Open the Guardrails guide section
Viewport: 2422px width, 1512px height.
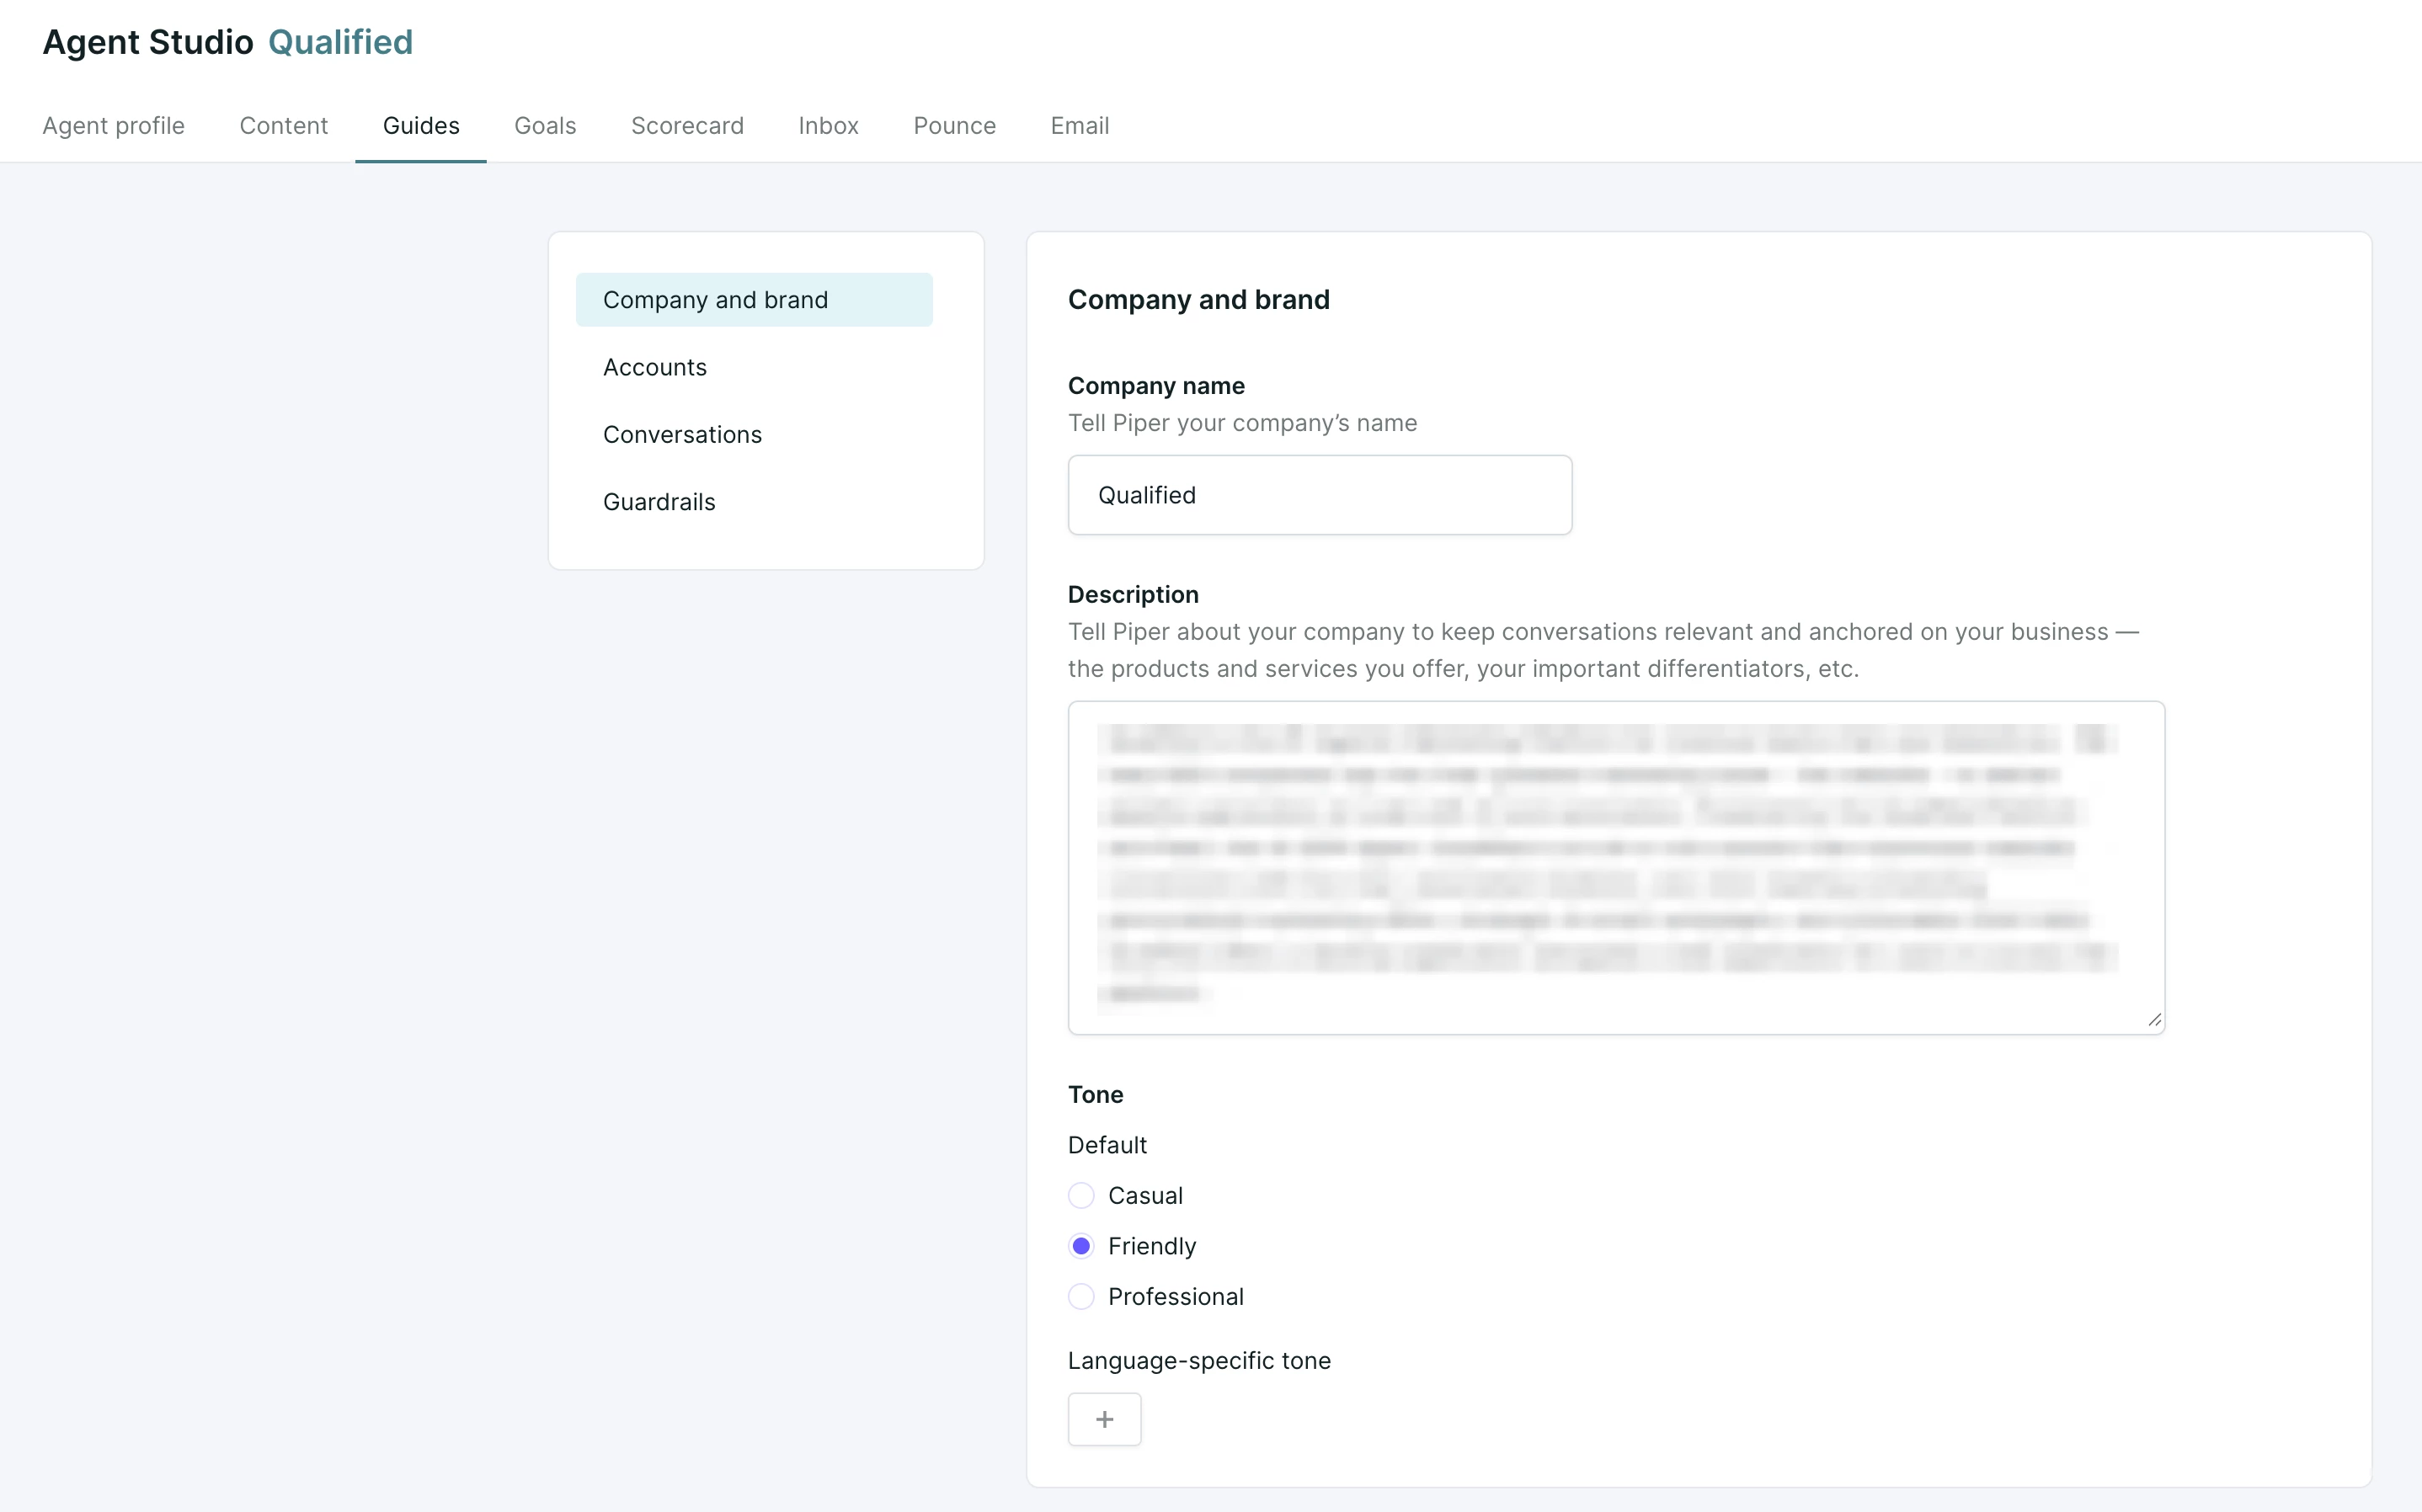point(659,502)
